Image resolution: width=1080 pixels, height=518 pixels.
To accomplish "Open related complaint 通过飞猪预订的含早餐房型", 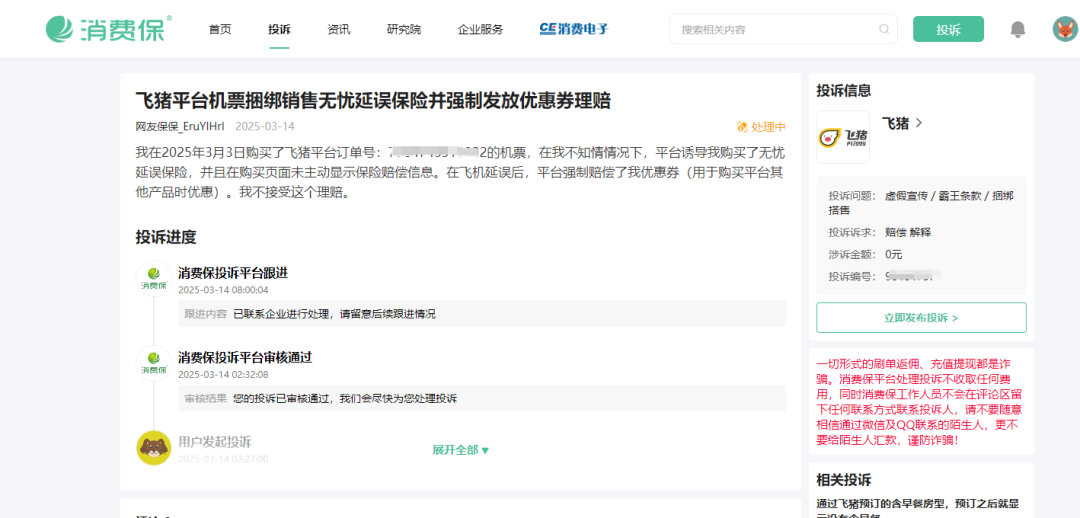I will coord(920,509).
